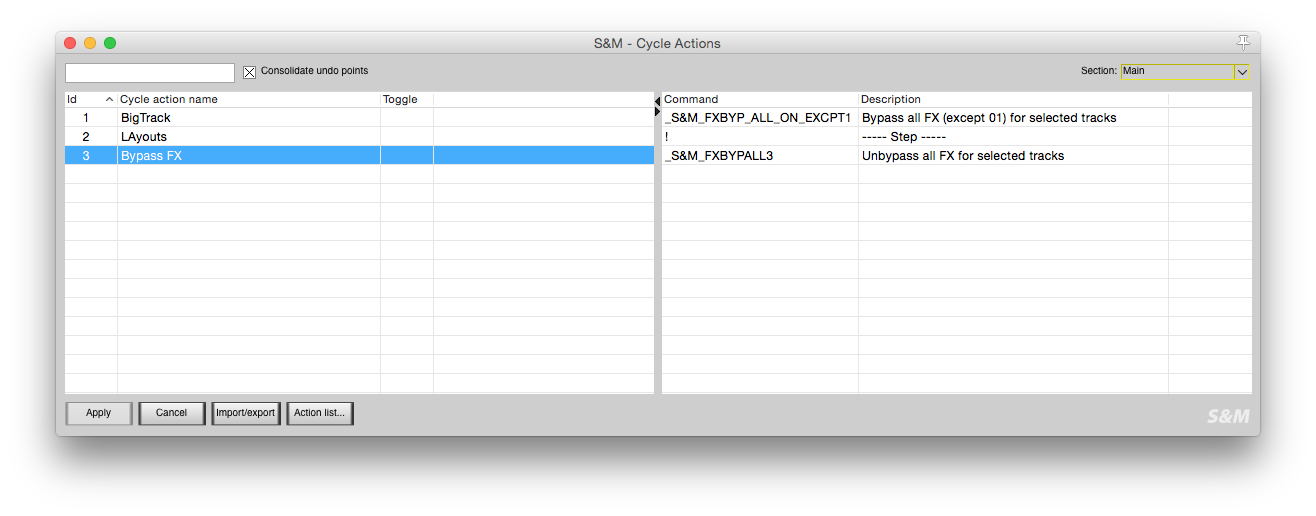Minimize the window with the yellow button
The width and height of the screenshot is (1316, 516).
[x=90, y=43]
